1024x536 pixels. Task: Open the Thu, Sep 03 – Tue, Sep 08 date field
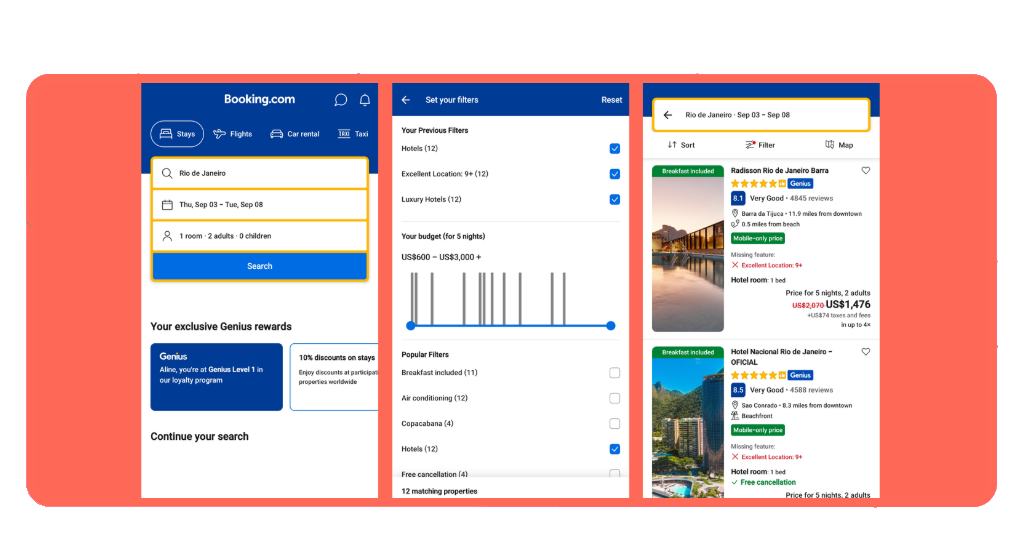[x=260, y=204]
